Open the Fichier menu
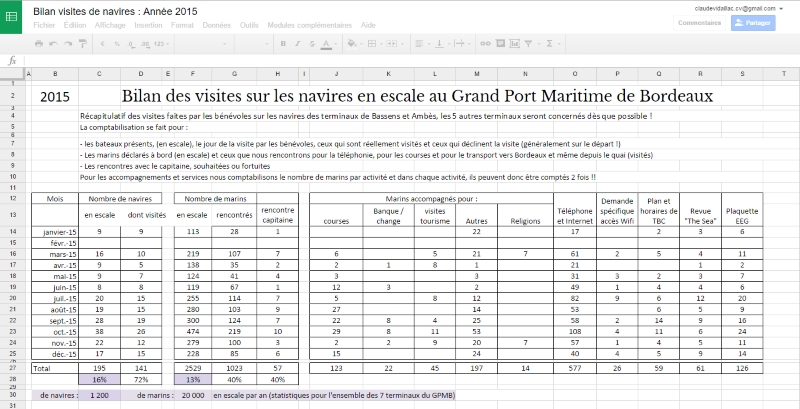Screen dimensions: 800x409 point(44,25)
